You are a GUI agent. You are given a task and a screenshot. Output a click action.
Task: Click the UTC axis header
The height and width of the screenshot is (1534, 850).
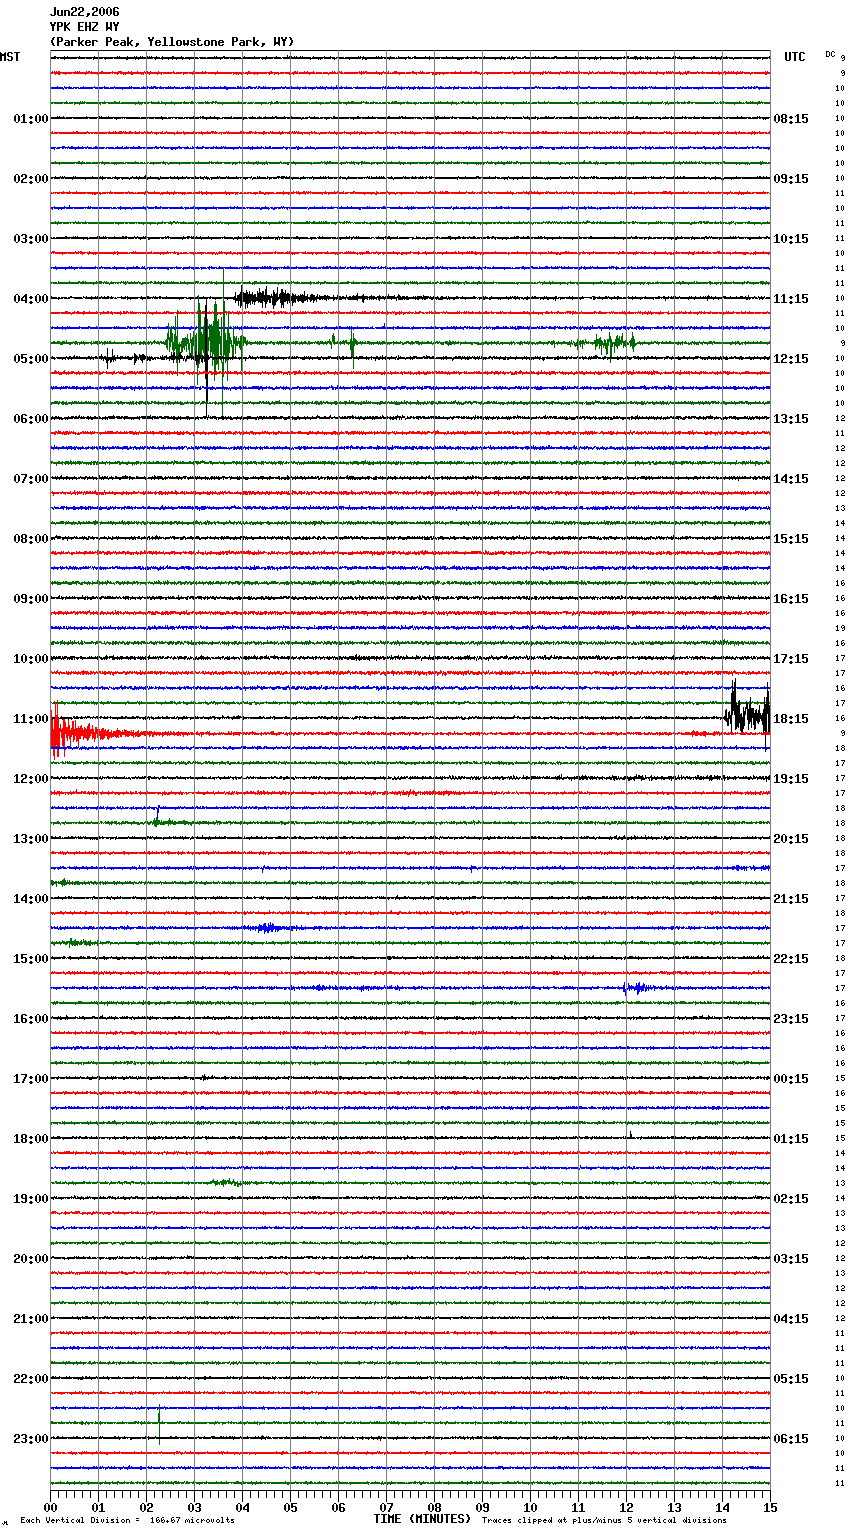(x=794, y=57)
